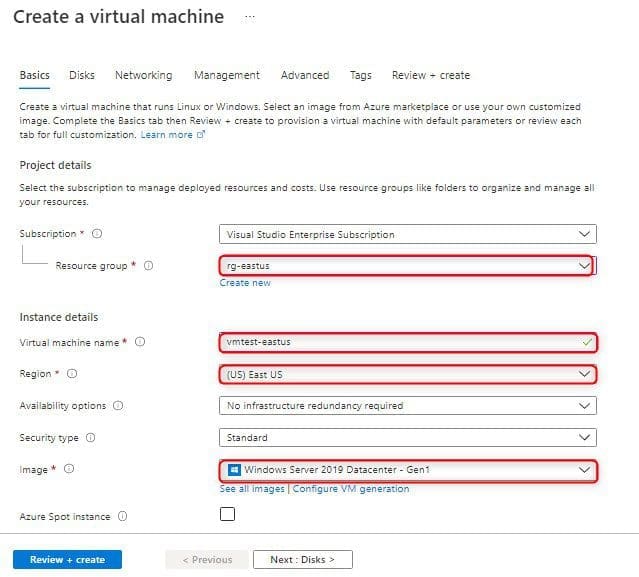
Task: Click the Region field label
Action: [x=35, y=374]
